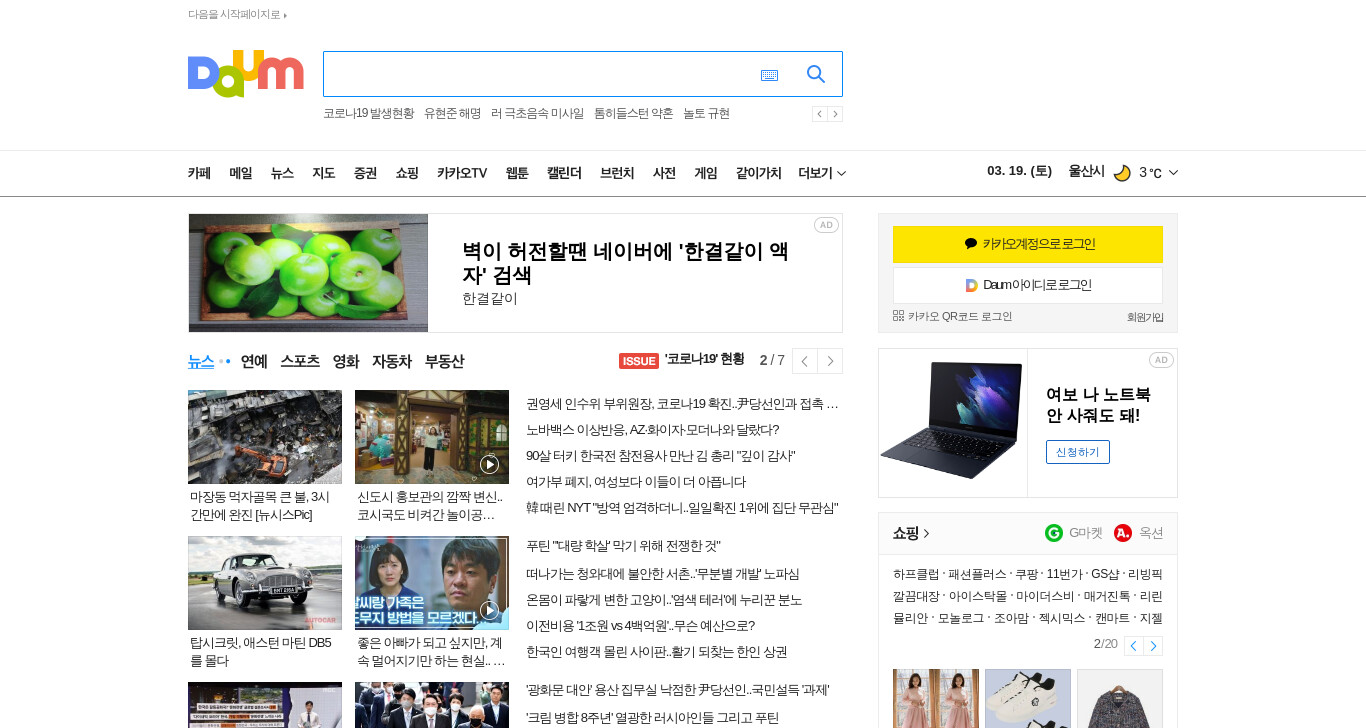Click trending keyword 놀토 규현
The width and height of the screenshot is (1366, 728).
pos(706,114)
